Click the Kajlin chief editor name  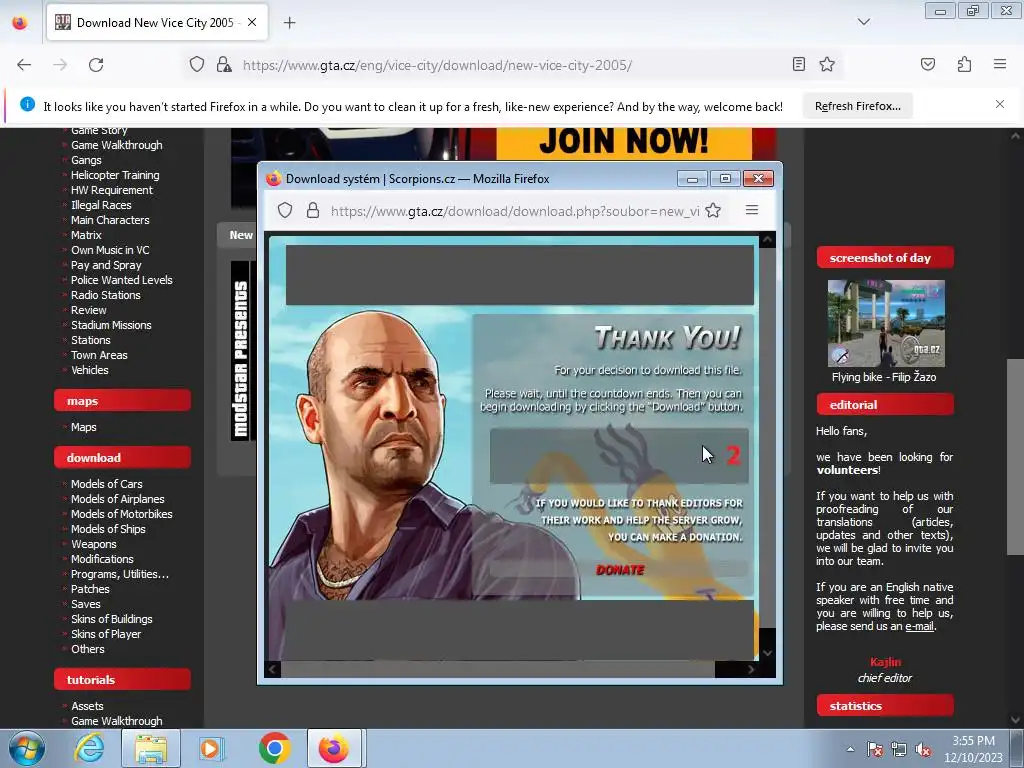(885, 662)
